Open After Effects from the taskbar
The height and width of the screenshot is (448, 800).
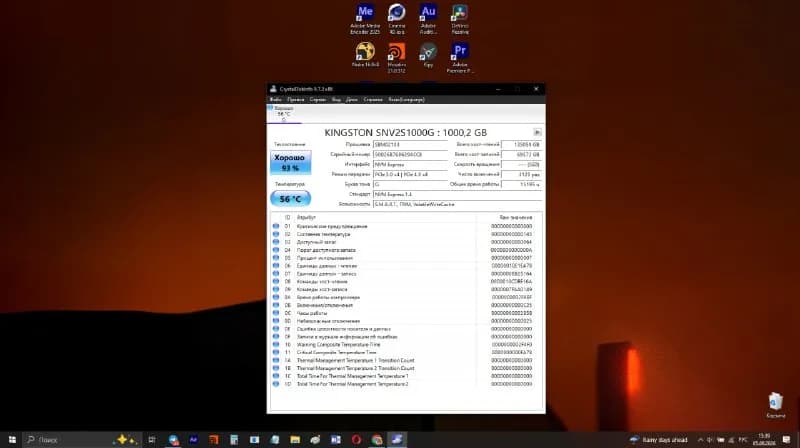[193, 439]
